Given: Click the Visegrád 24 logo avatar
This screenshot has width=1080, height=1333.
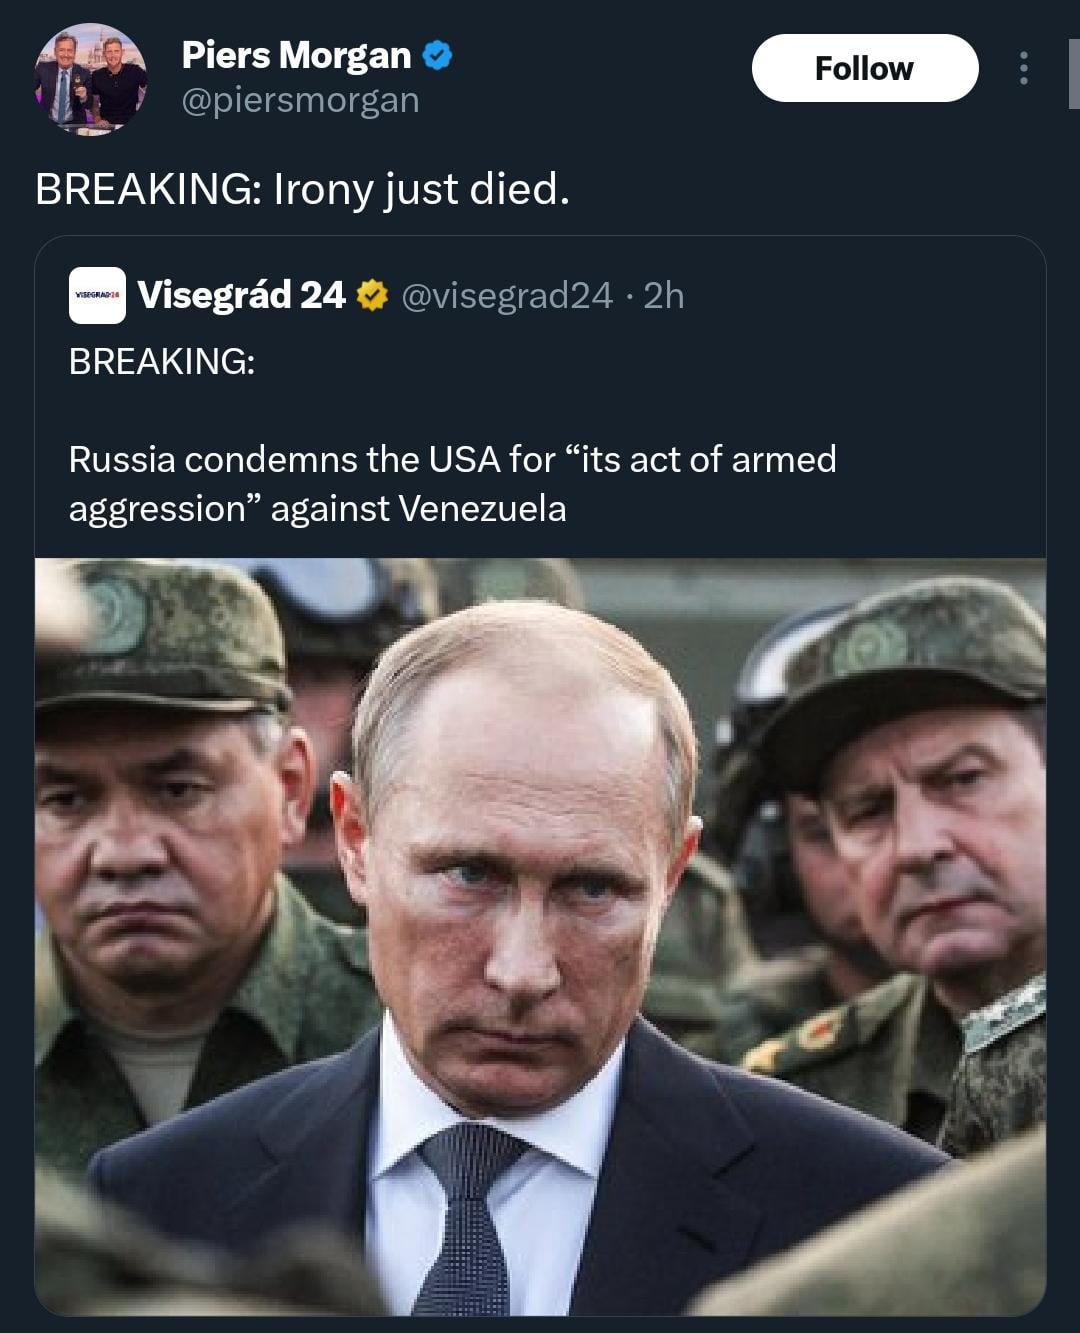Looking at the screenshot, I should tap(97, 296).
